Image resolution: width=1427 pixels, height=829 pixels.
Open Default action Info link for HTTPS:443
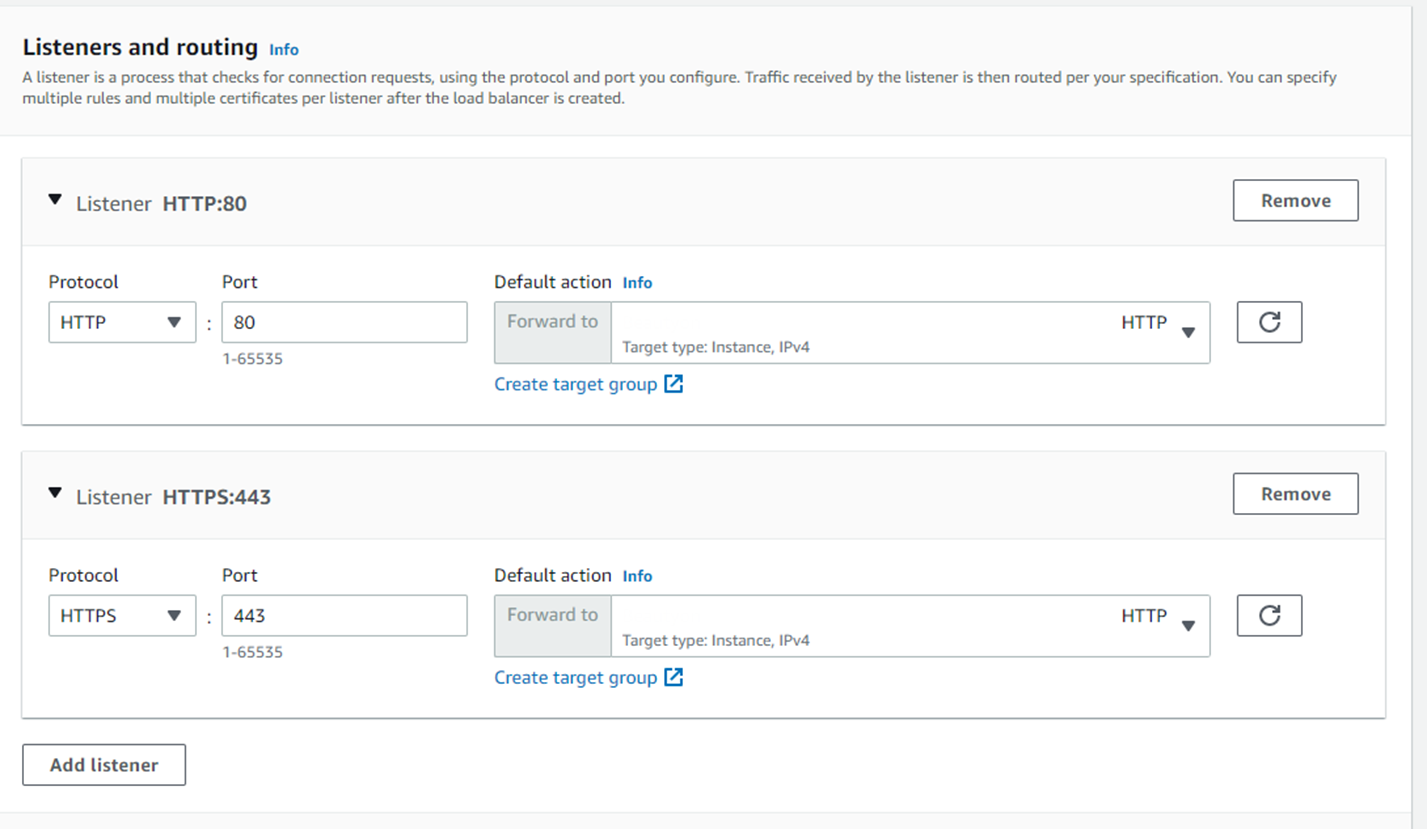coord(637,576)
